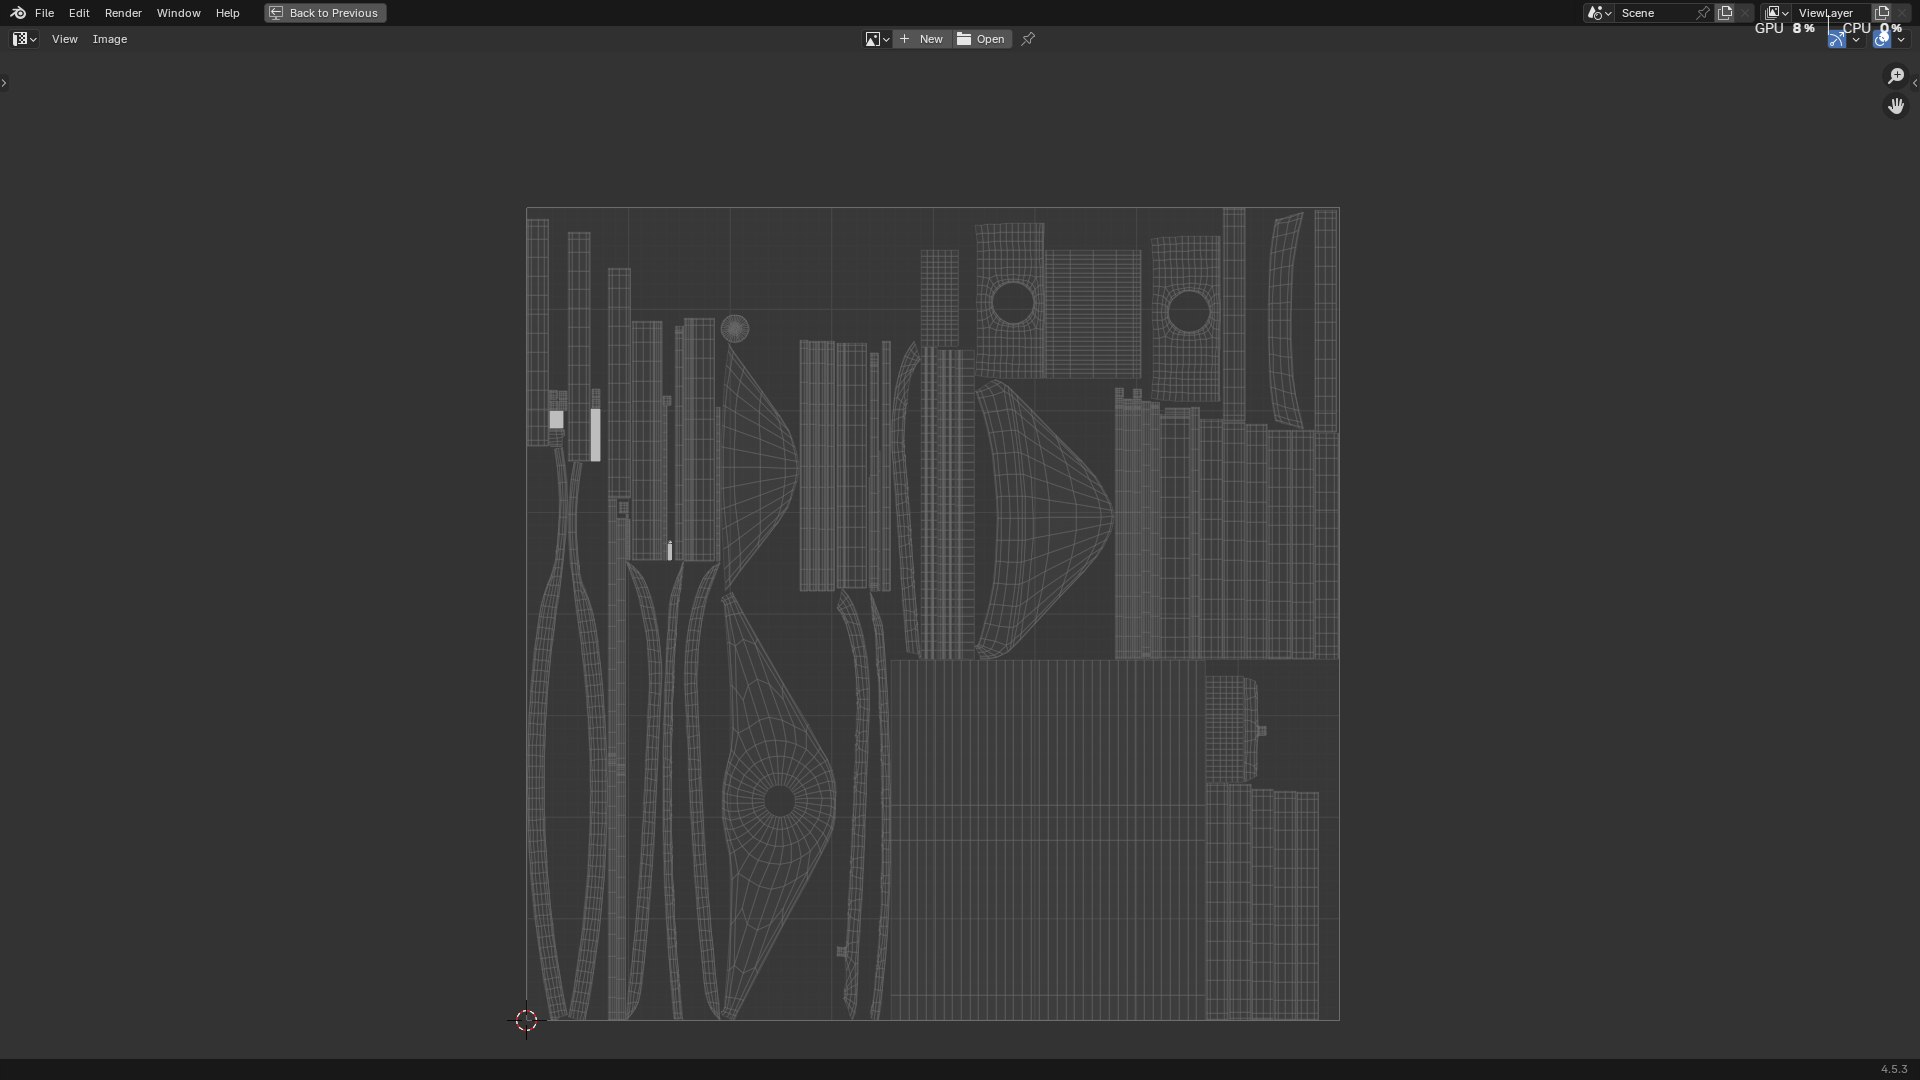Screen dimensions: 1920x1080
Task: Click the ViewLayer name field
Action: tap(1830, 13)
